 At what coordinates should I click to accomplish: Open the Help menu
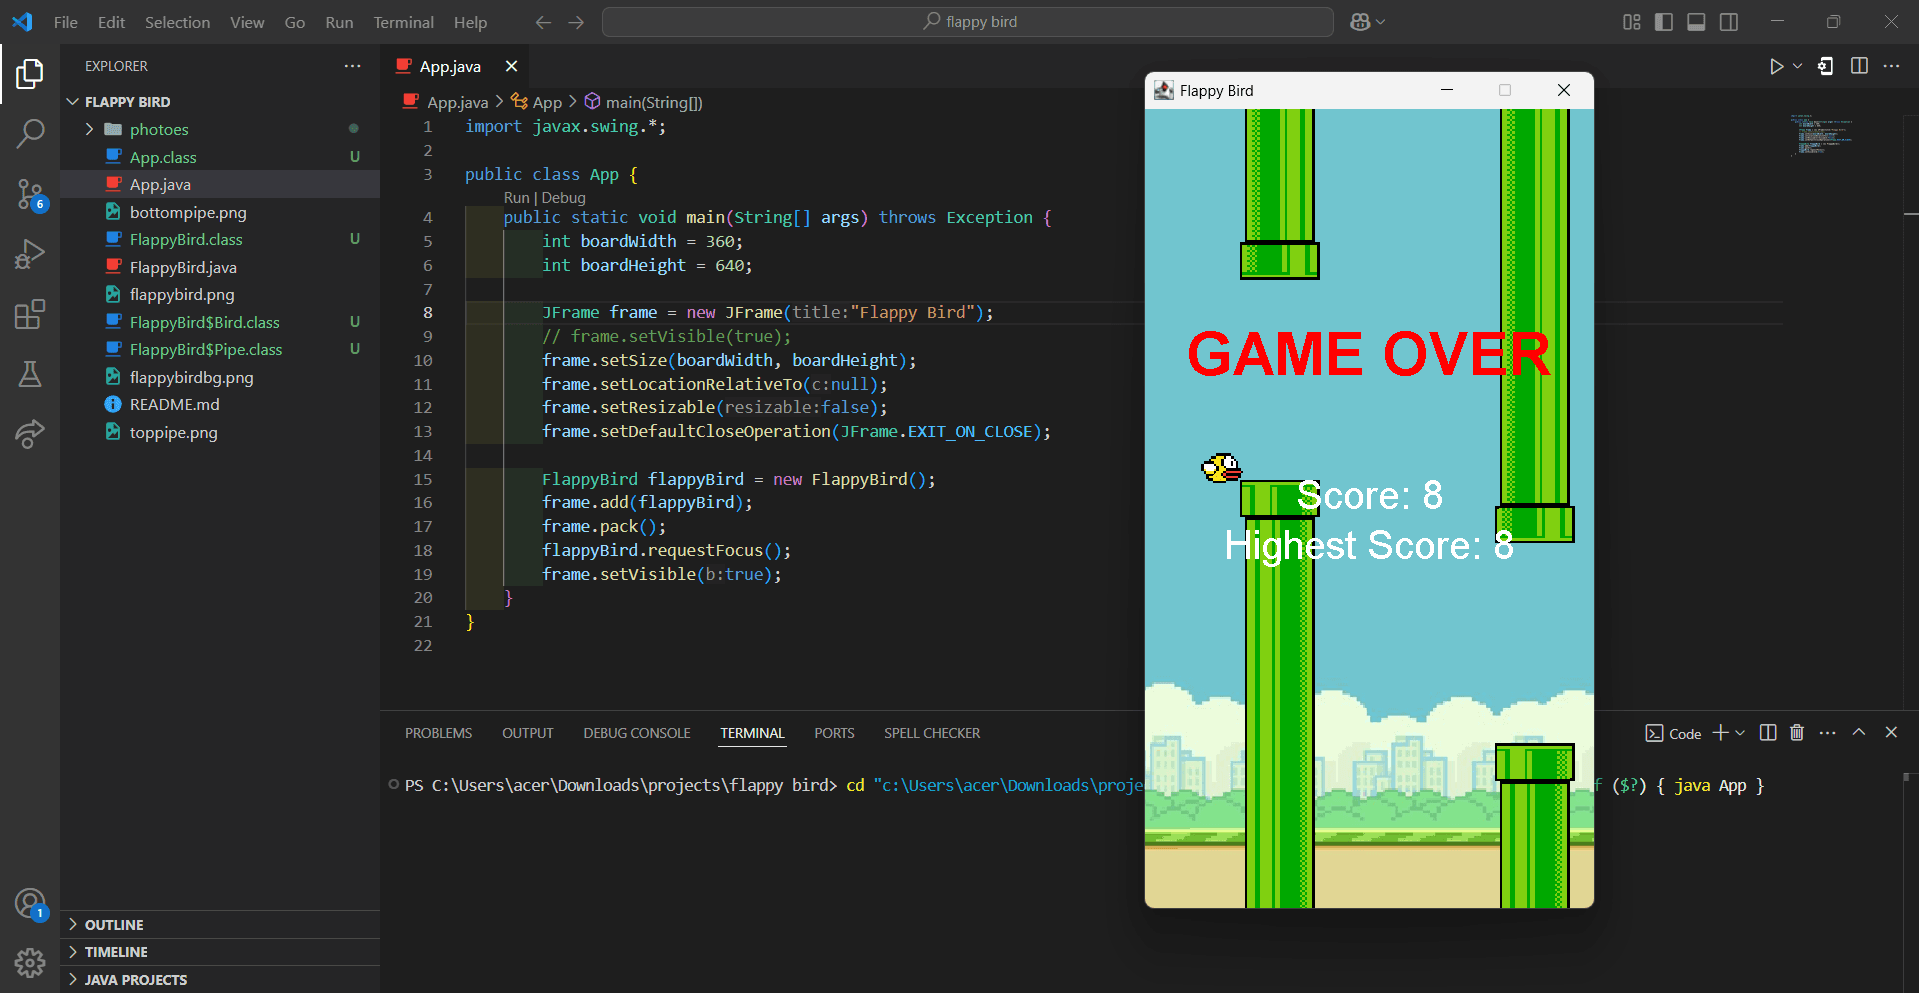point(470,22)
